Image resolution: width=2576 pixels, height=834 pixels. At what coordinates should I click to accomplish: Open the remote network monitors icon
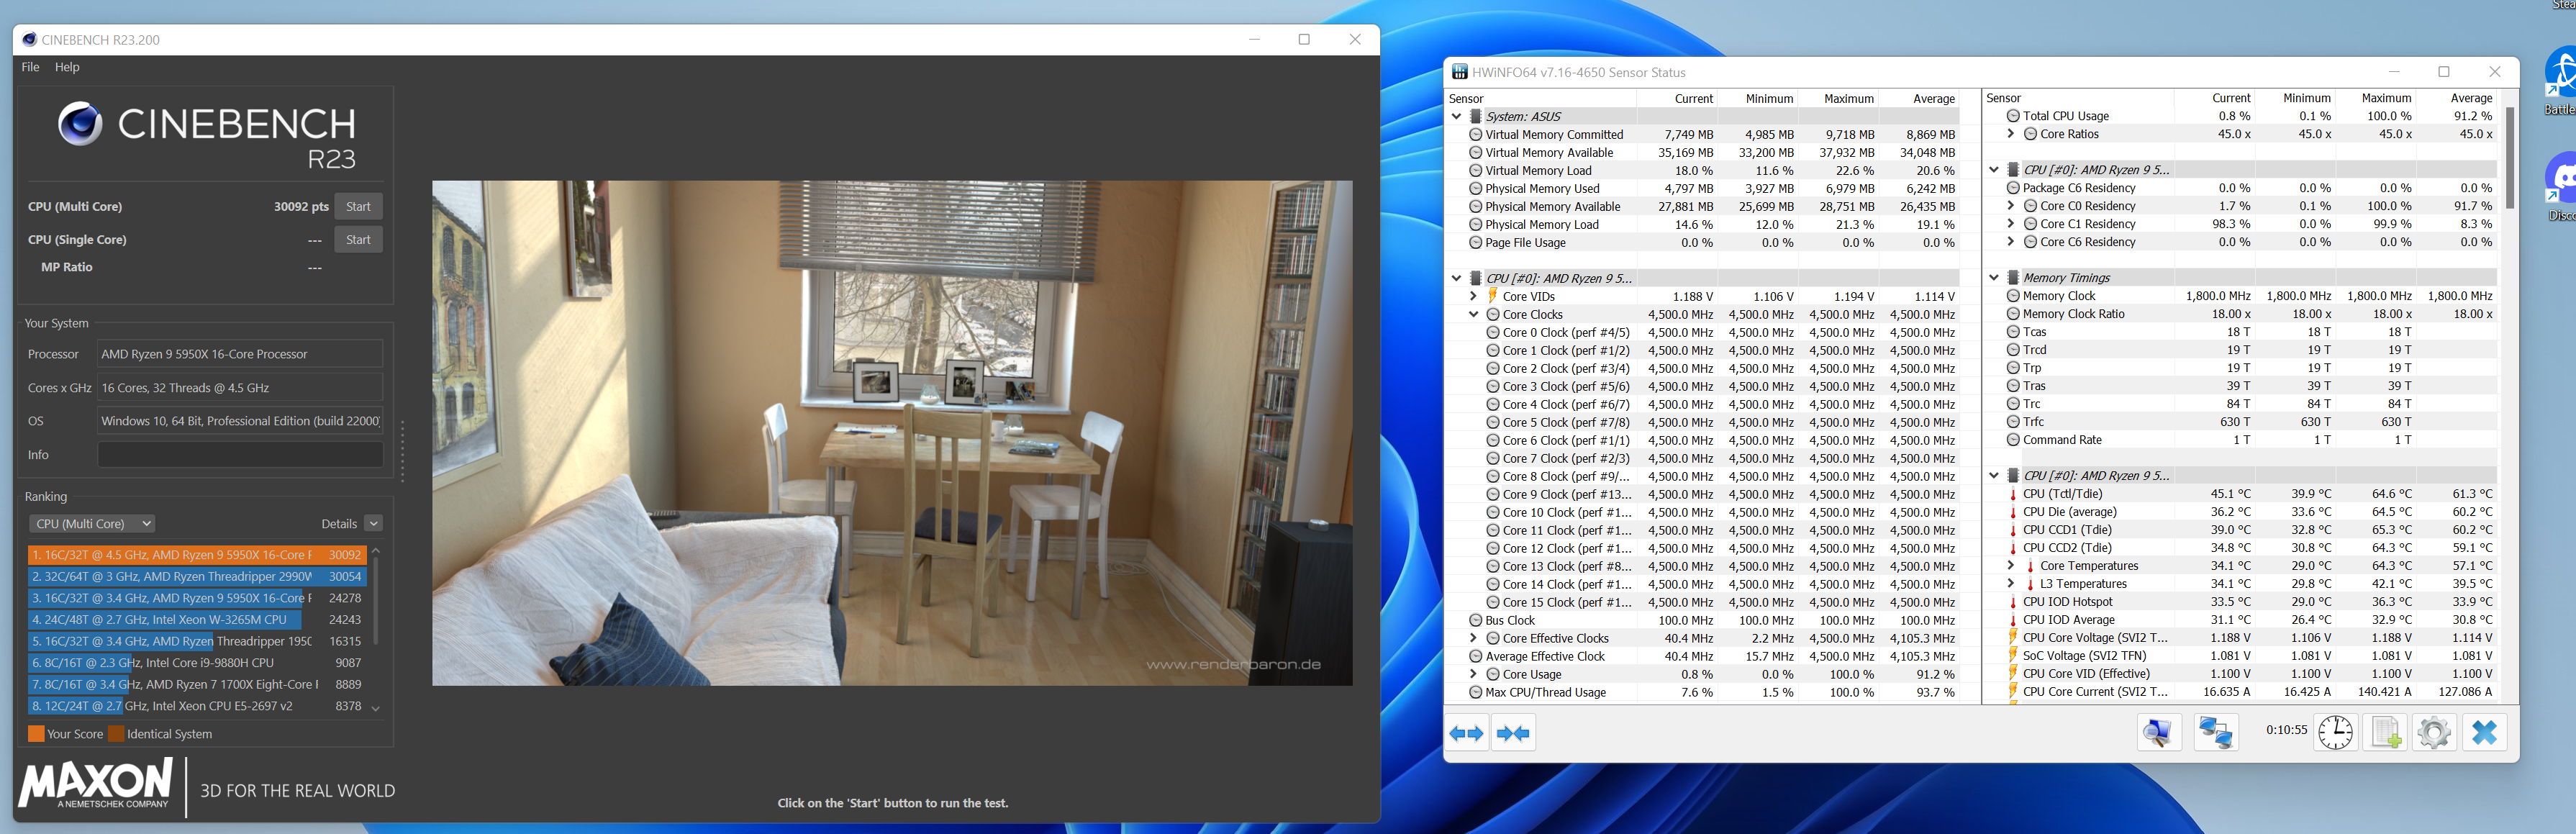2215,733
